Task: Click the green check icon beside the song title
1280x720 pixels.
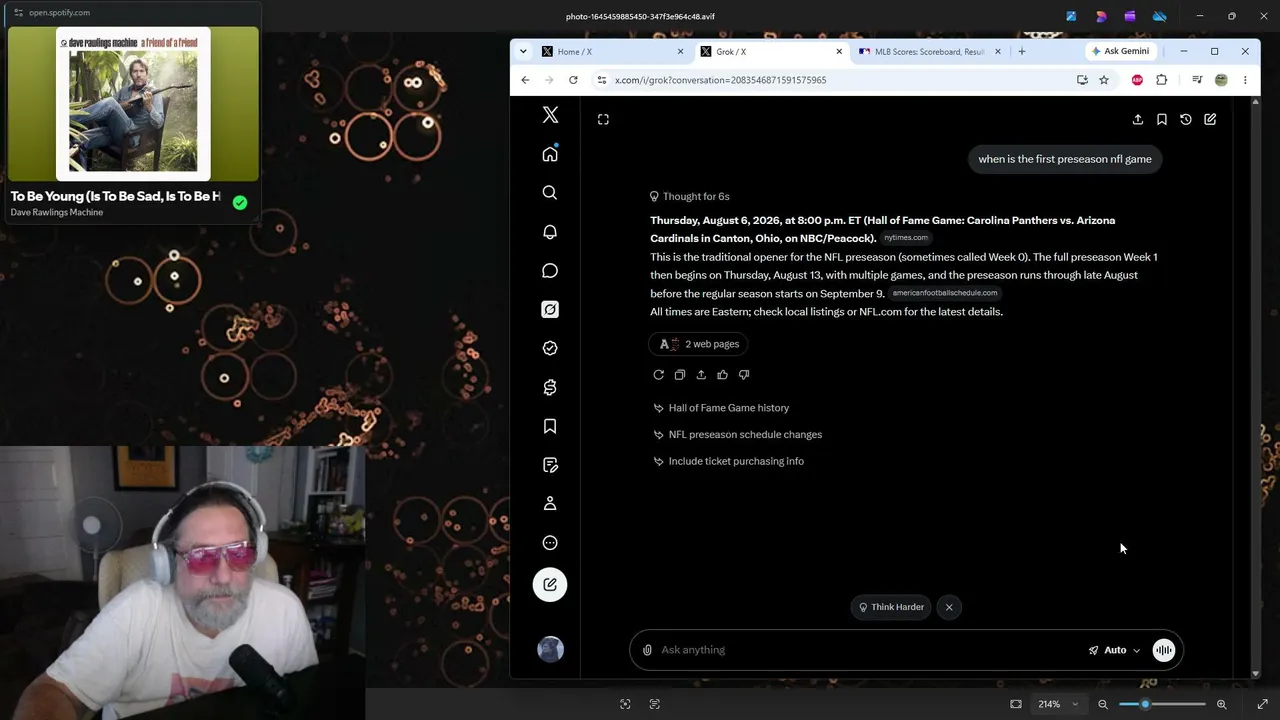Action: (x=240, y=203)
